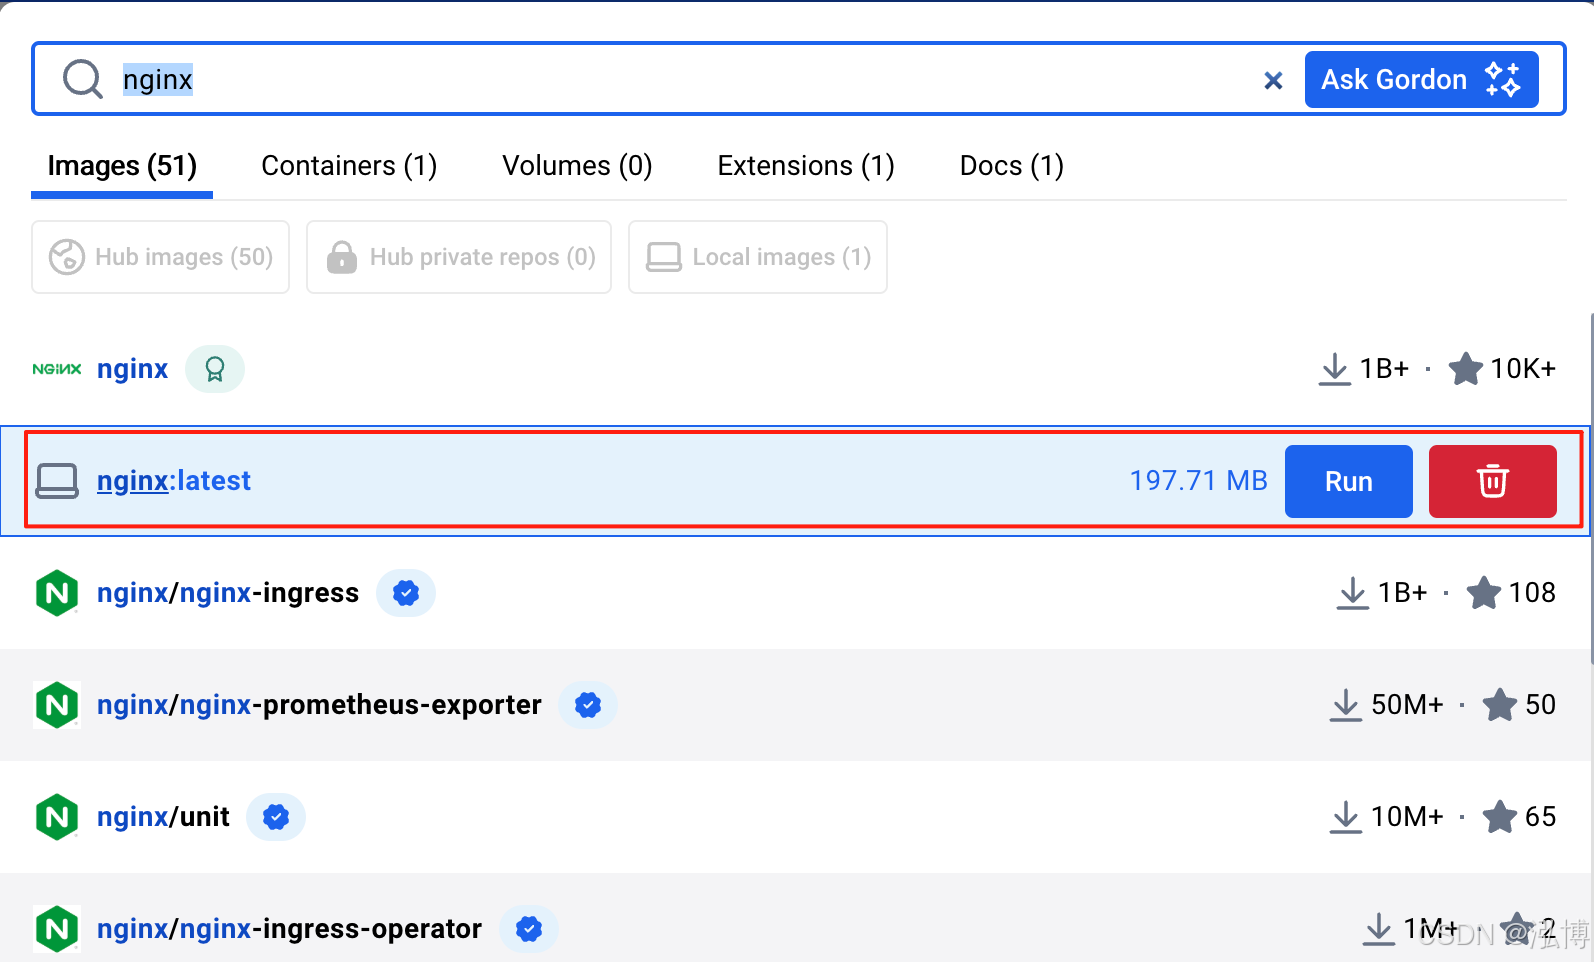This screenshot has height=962, width=1594.
Task: Click the star icon showing 65
Action: [1500, 817]
